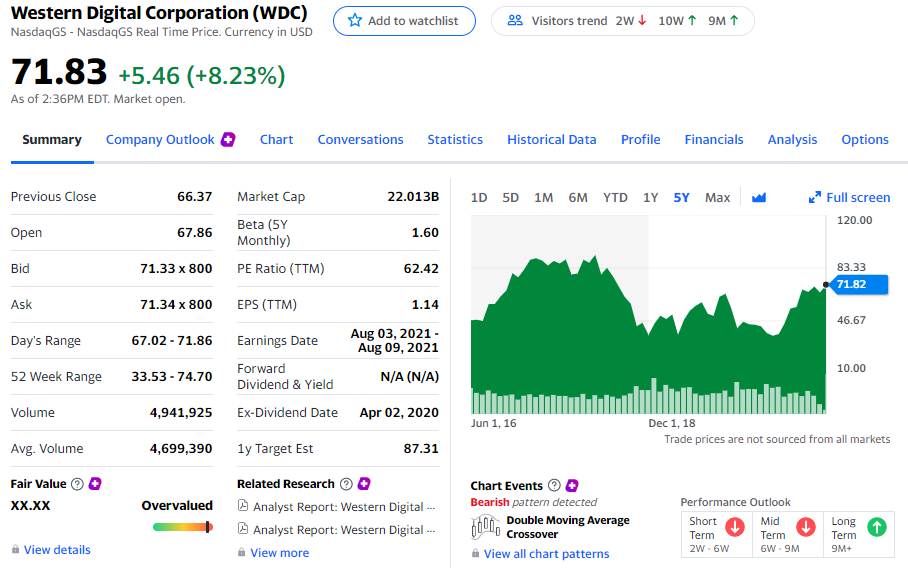Open the Options tab
Viewport: 908px width, 568px height.
coord(865,140)
